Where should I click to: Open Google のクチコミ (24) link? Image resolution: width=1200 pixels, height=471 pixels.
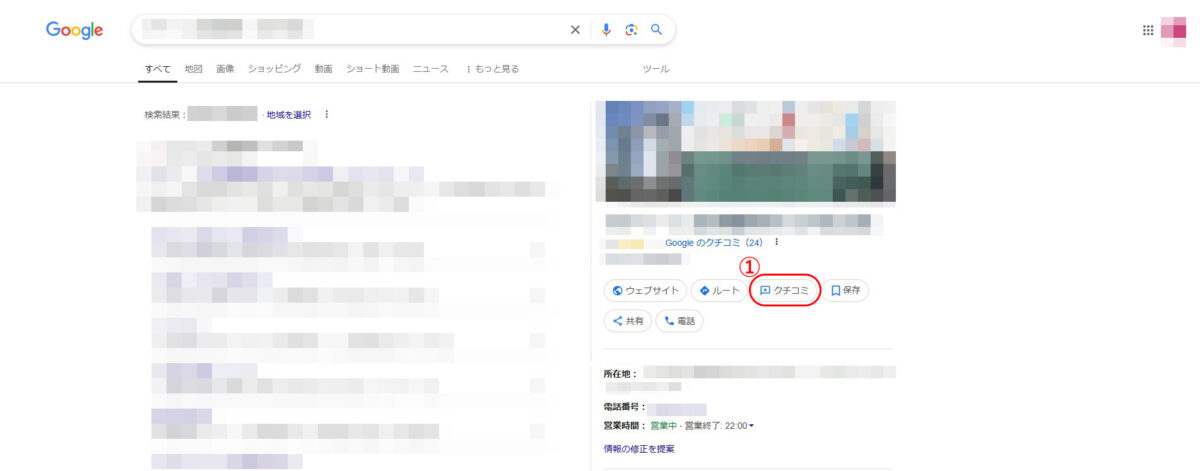tap(714, 243)
